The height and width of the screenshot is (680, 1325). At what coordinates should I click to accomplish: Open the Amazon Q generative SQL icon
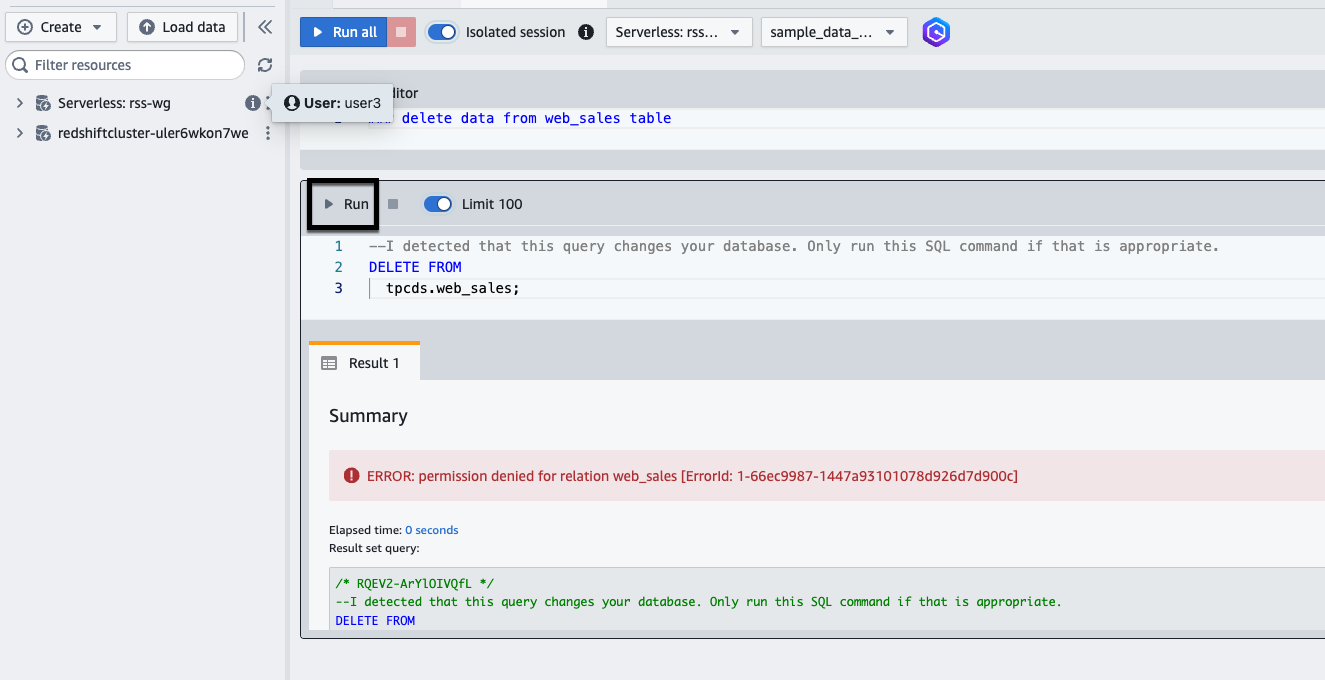(x=936, y=32)
